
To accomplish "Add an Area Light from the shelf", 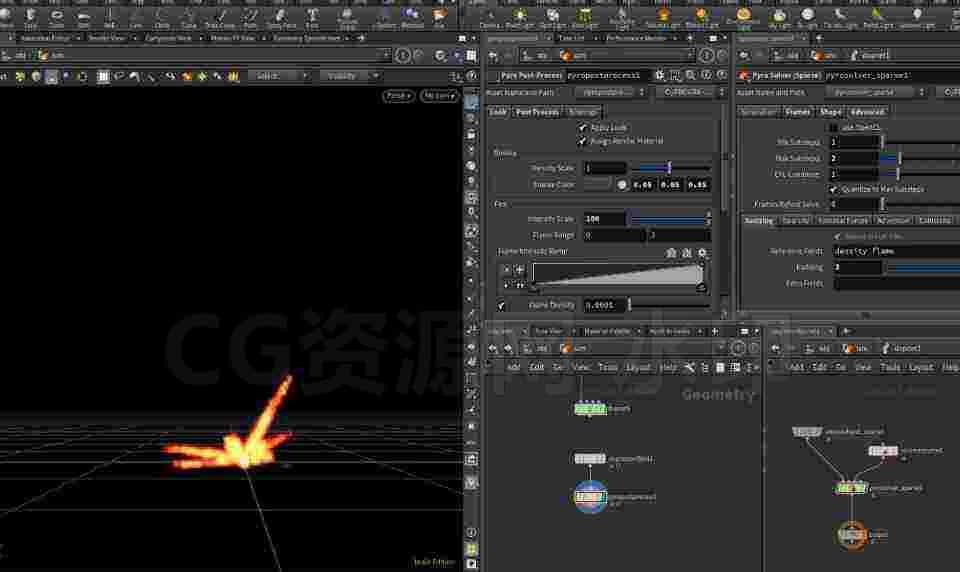I will click(x=585, y=17).
